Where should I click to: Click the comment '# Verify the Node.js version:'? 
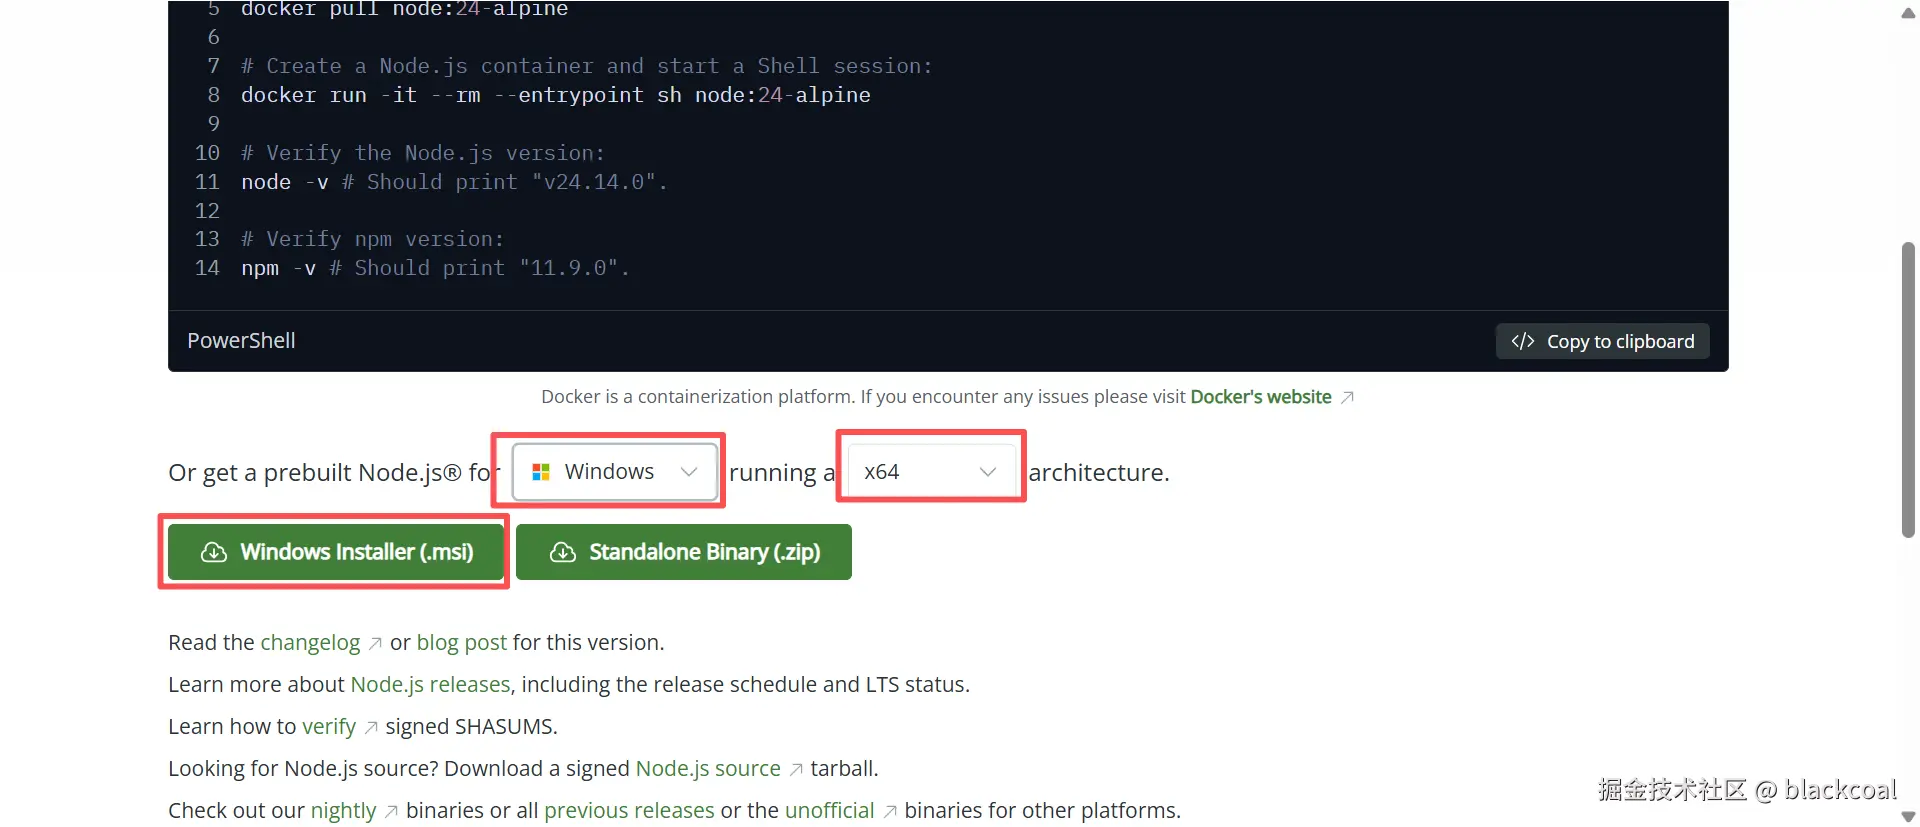(423, 153)
